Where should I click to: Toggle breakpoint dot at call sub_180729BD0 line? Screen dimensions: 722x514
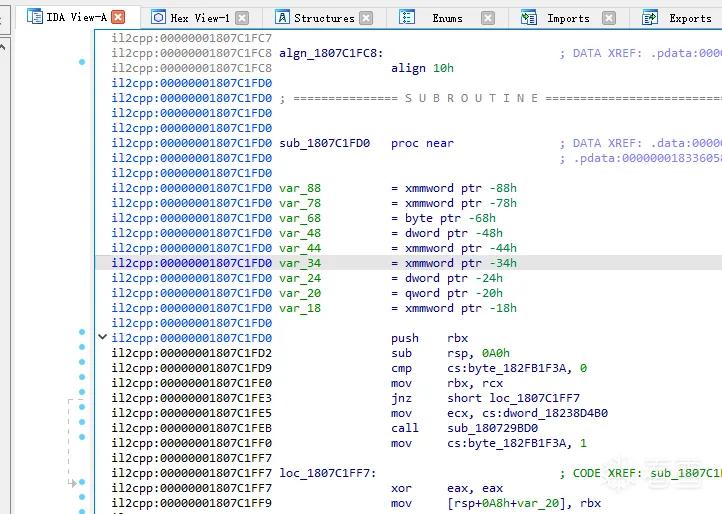(82, 422)
